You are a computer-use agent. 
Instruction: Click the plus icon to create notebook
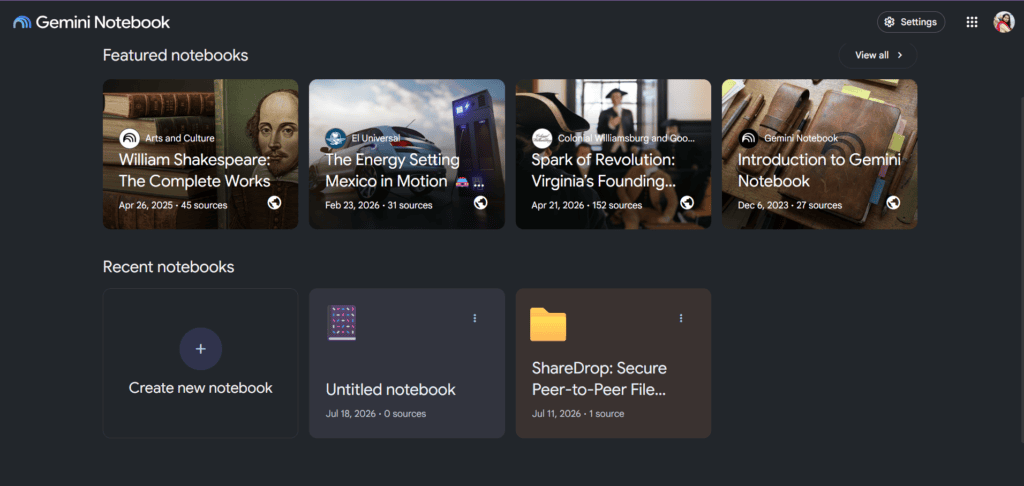pos(200,349)
